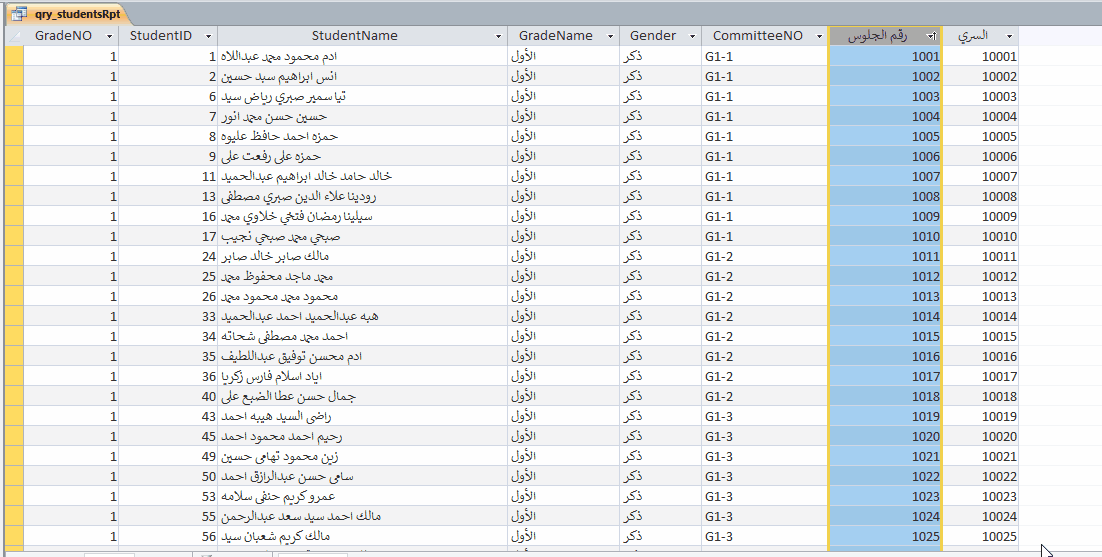
Task: Open CommitteeNO column dropdown arrow
Action: click(x=819, y=36)
